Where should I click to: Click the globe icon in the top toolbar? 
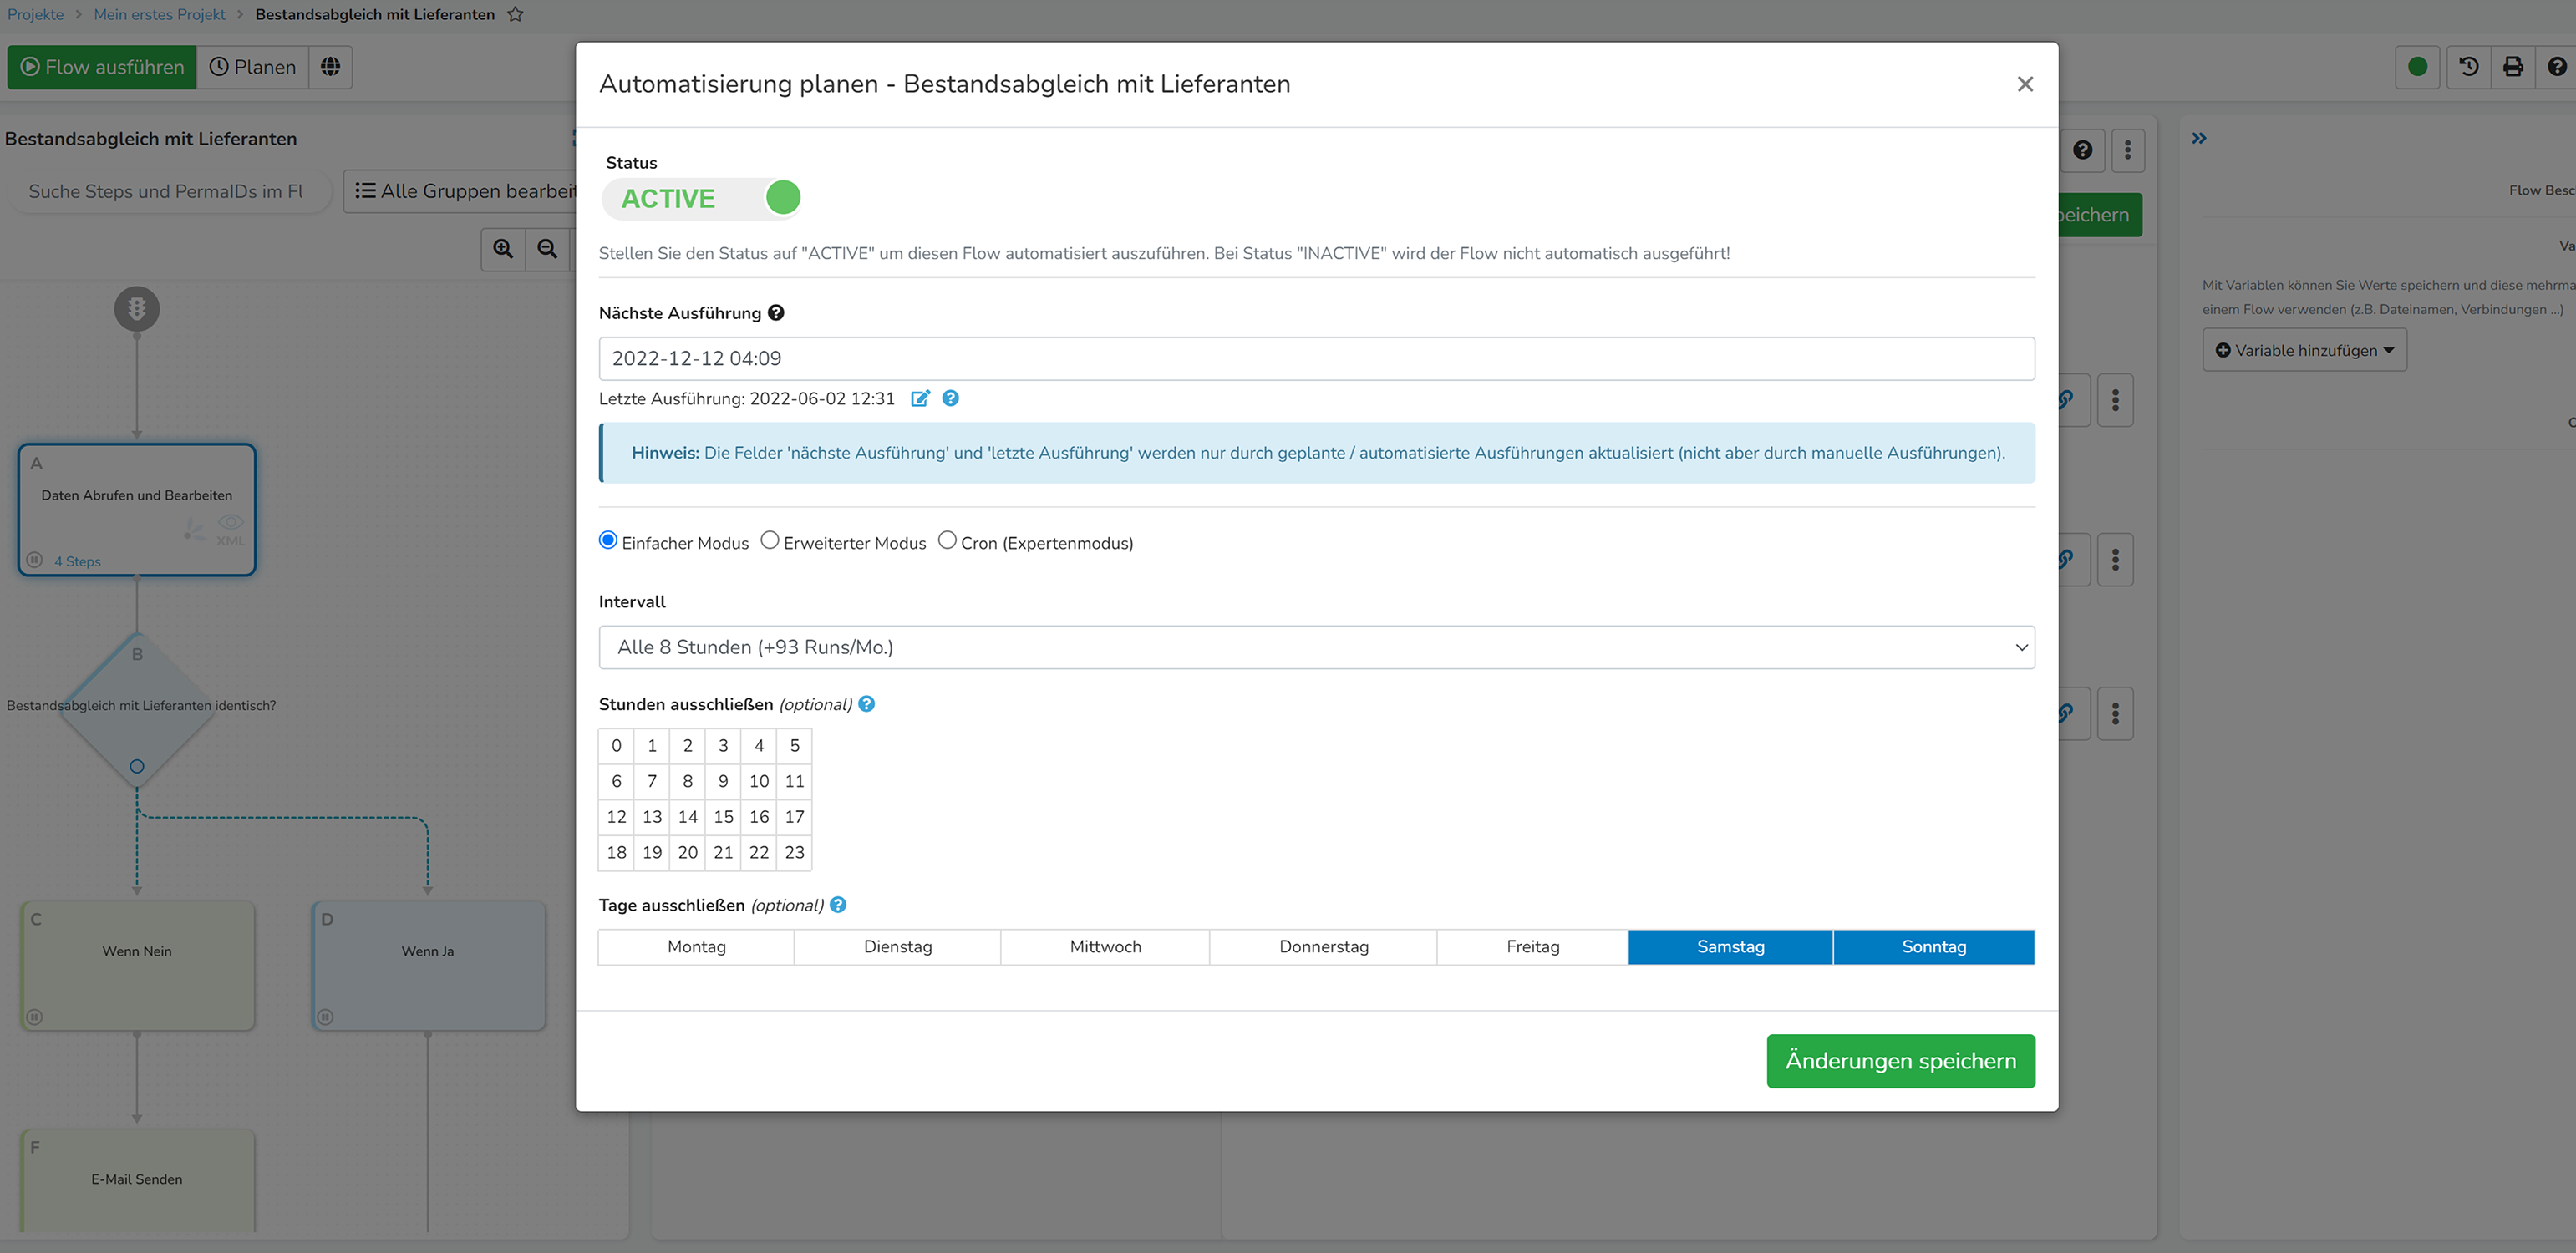(330, 67)
